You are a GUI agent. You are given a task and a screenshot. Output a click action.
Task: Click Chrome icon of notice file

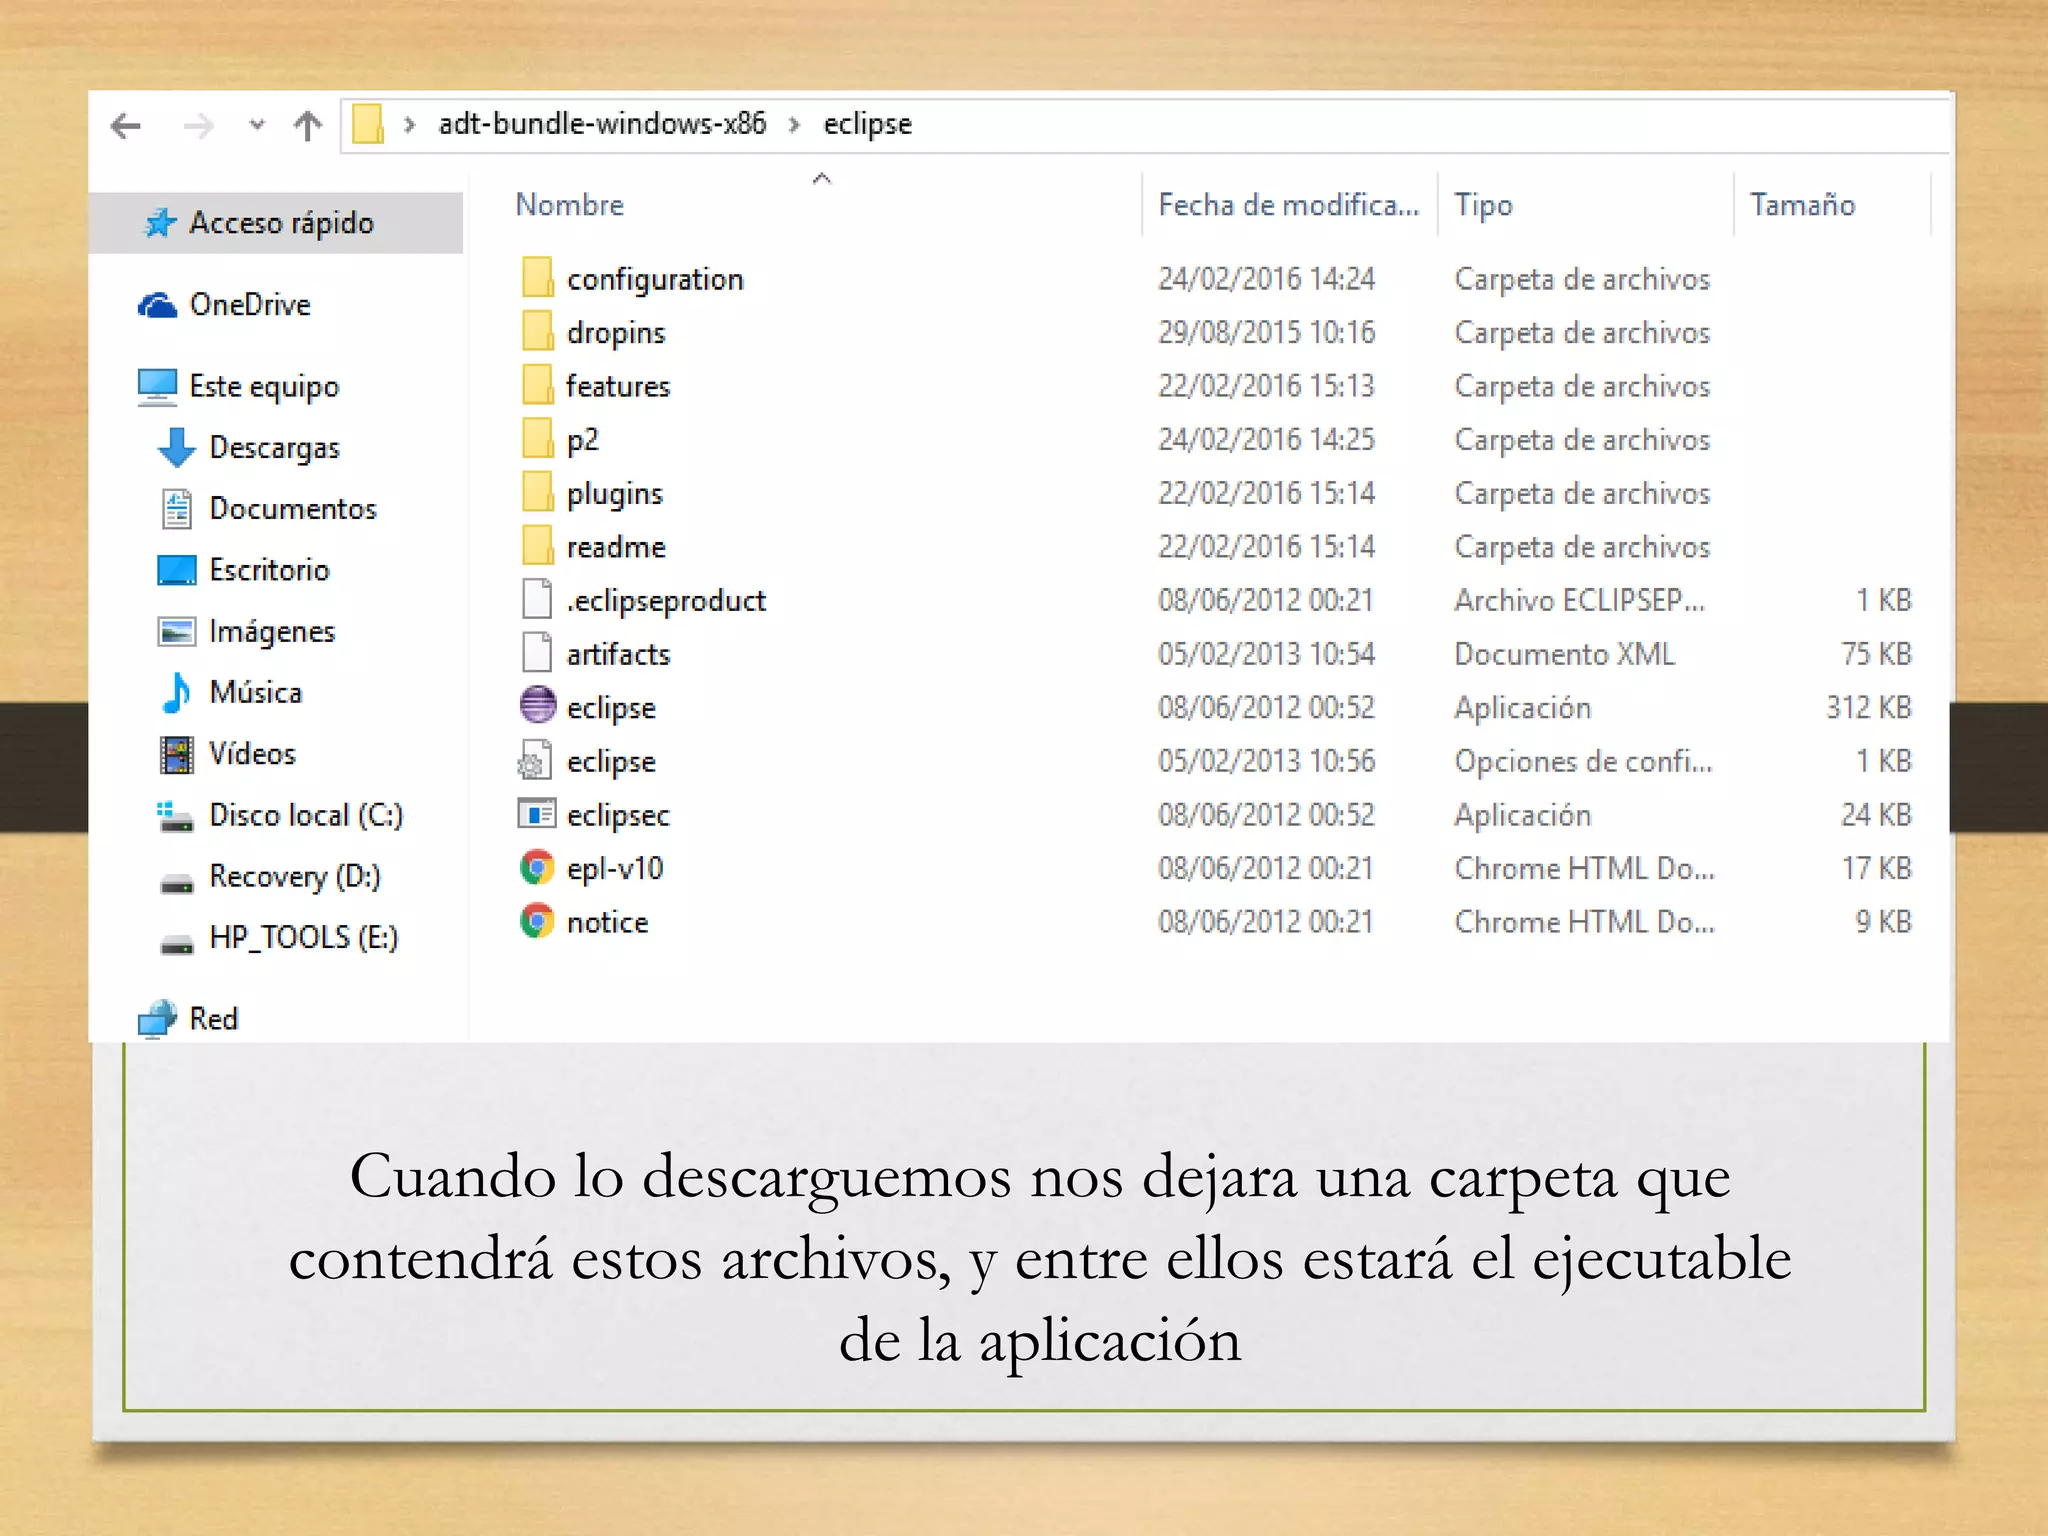(537, 921)
